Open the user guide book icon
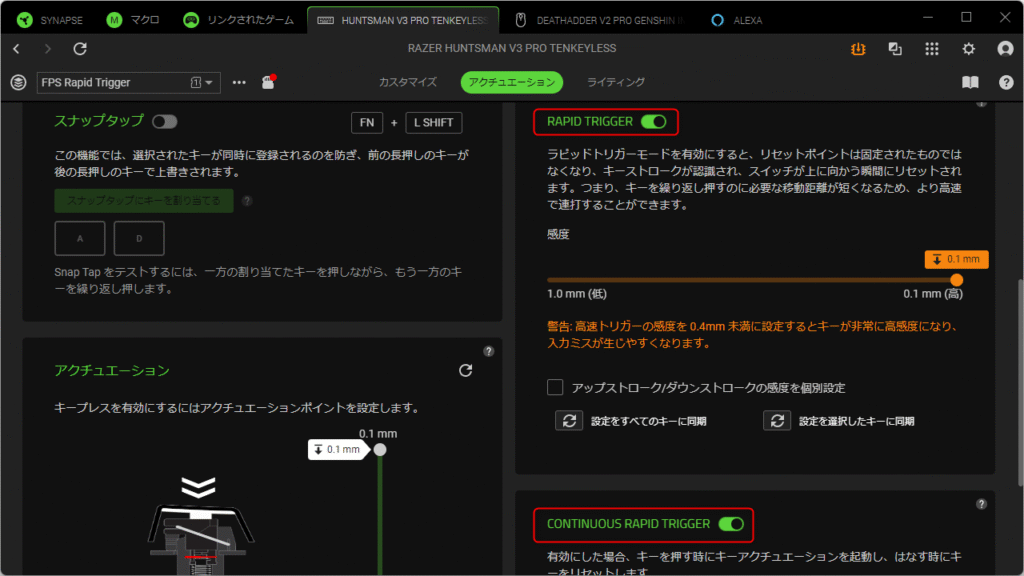Viewport: 1024px width, 576px height. pos(969,82)
